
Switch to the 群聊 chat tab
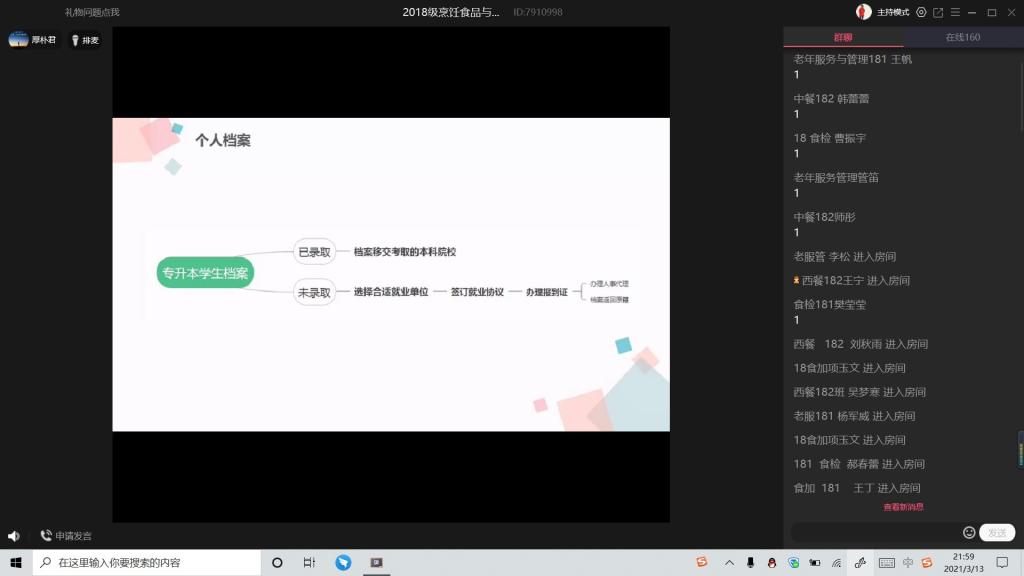(x=843, y=37)
